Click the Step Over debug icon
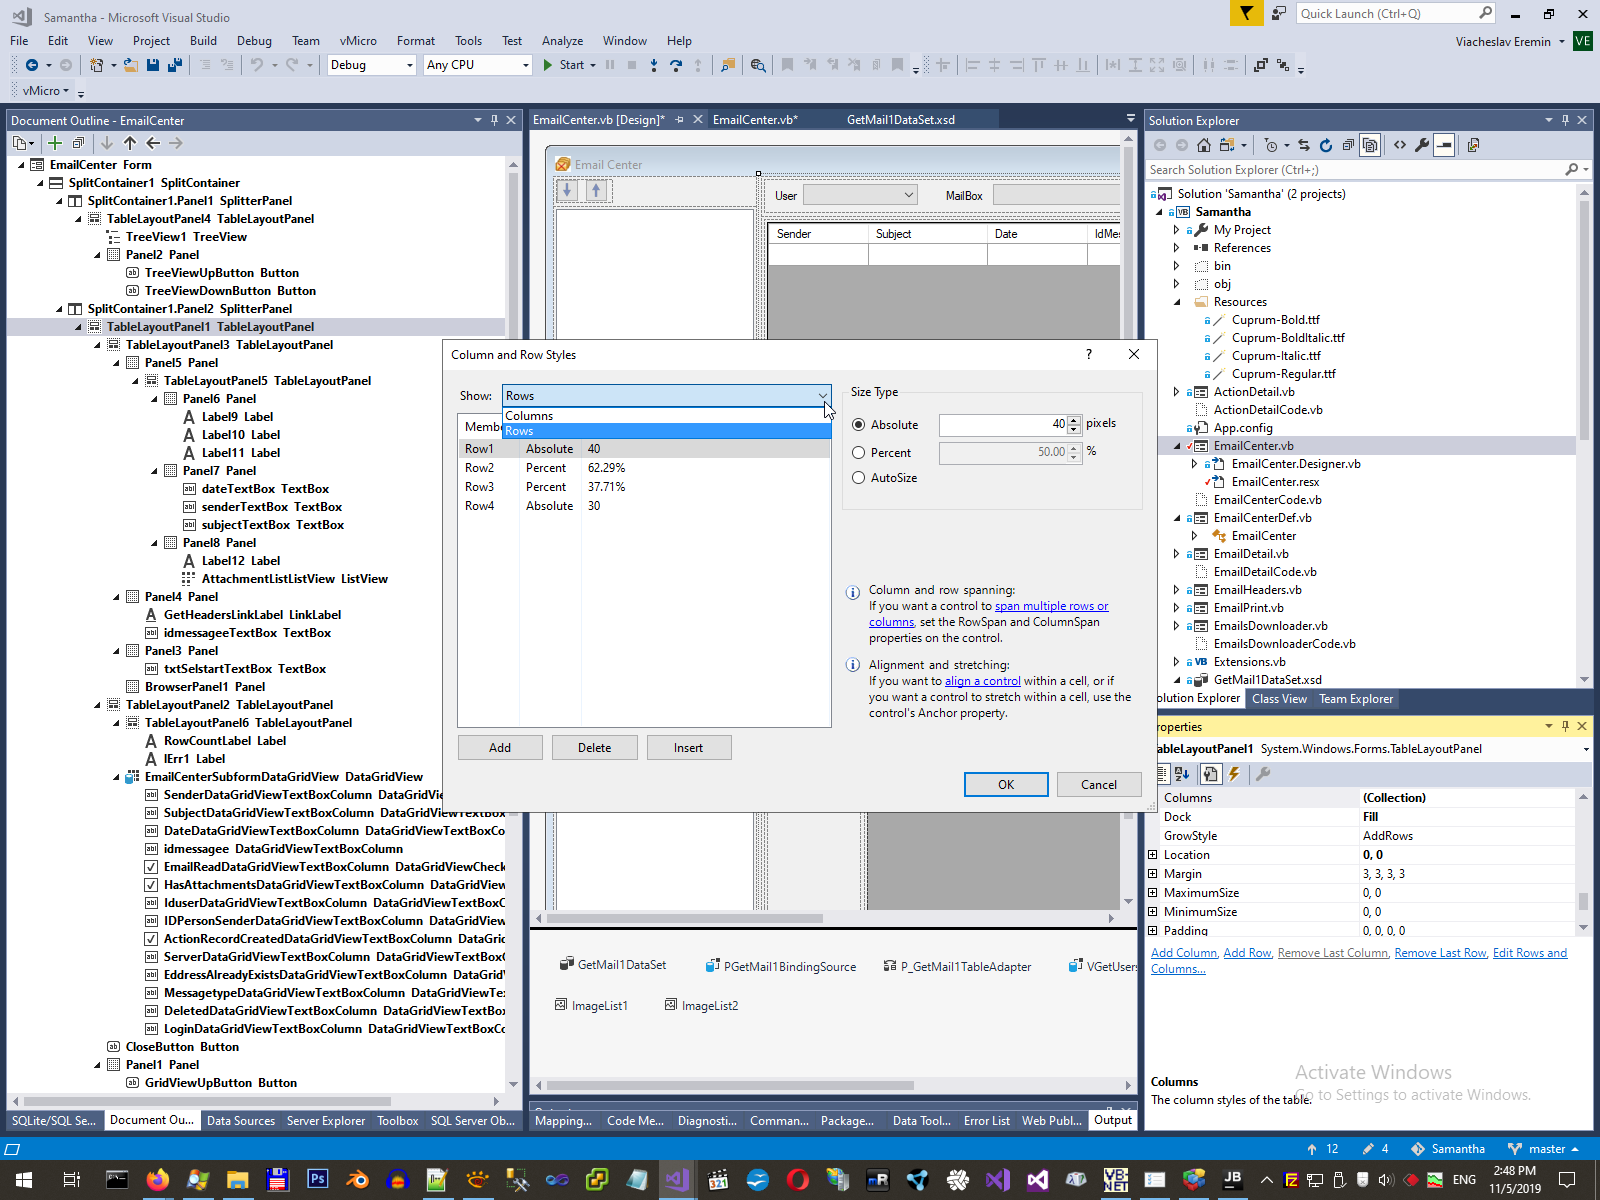 pos(676,65)
